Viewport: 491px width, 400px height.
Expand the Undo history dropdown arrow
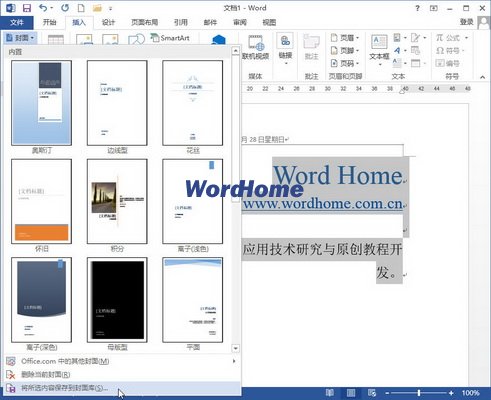(51, 8)
